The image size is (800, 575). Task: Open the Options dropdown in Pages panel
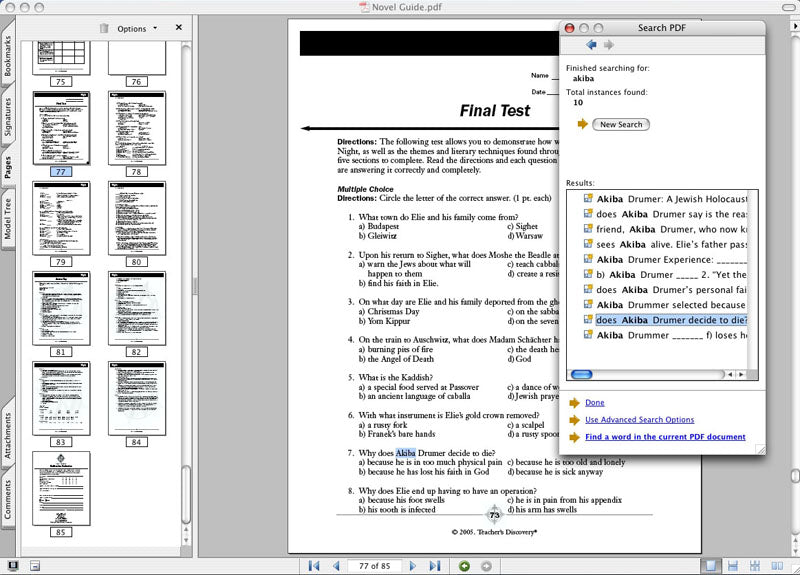tap(137, 29)
